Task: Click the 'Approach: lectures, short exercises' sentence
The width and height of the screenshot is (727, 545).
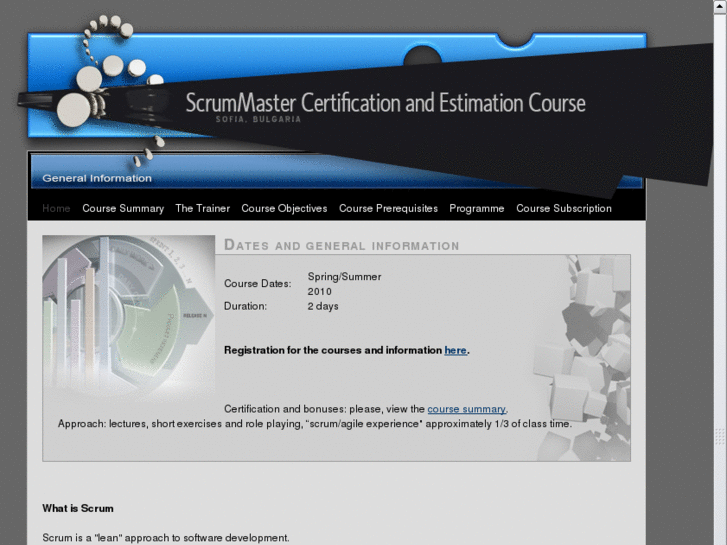Action: point(314,424)
